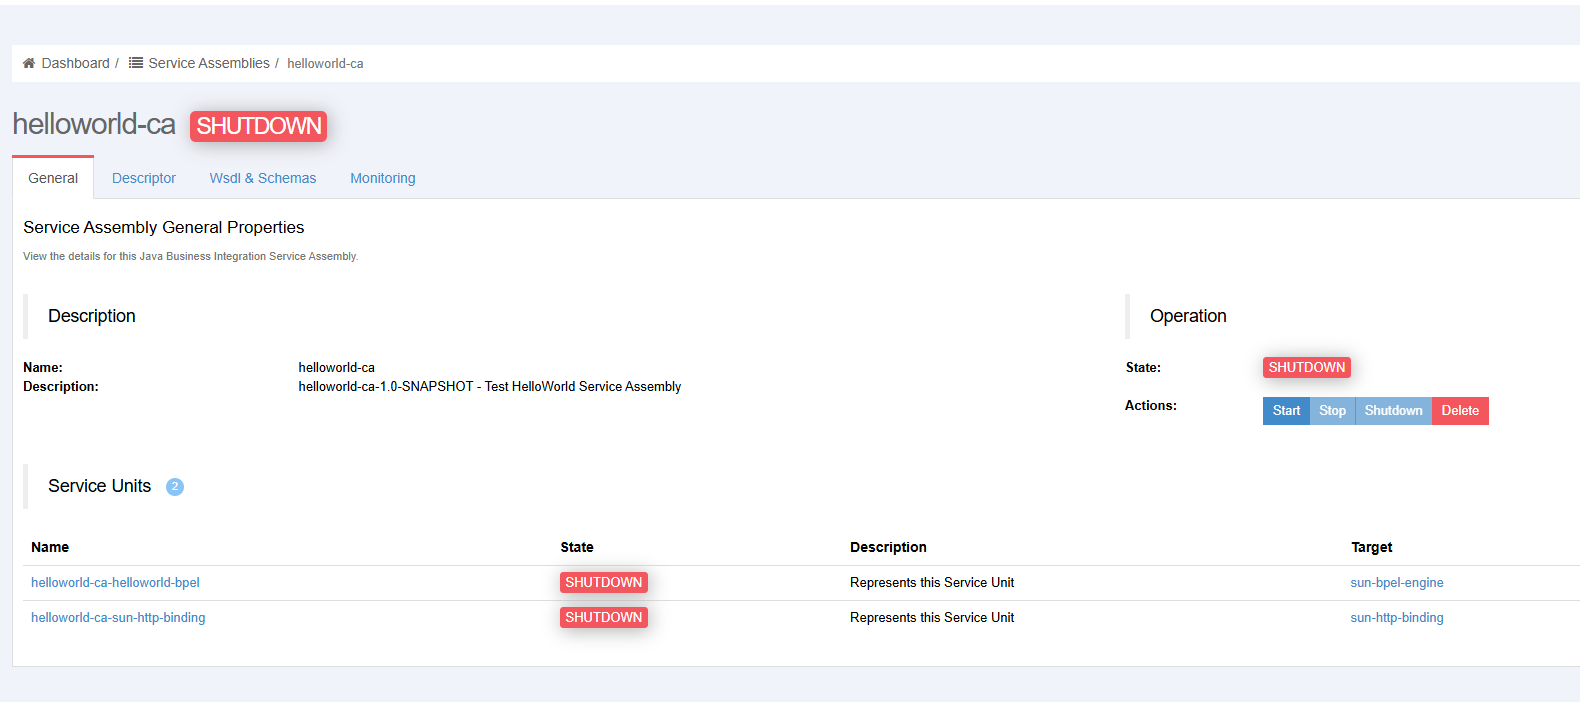Click the Service Units count badge
The image size is (1580, 711).
[175, 487]
